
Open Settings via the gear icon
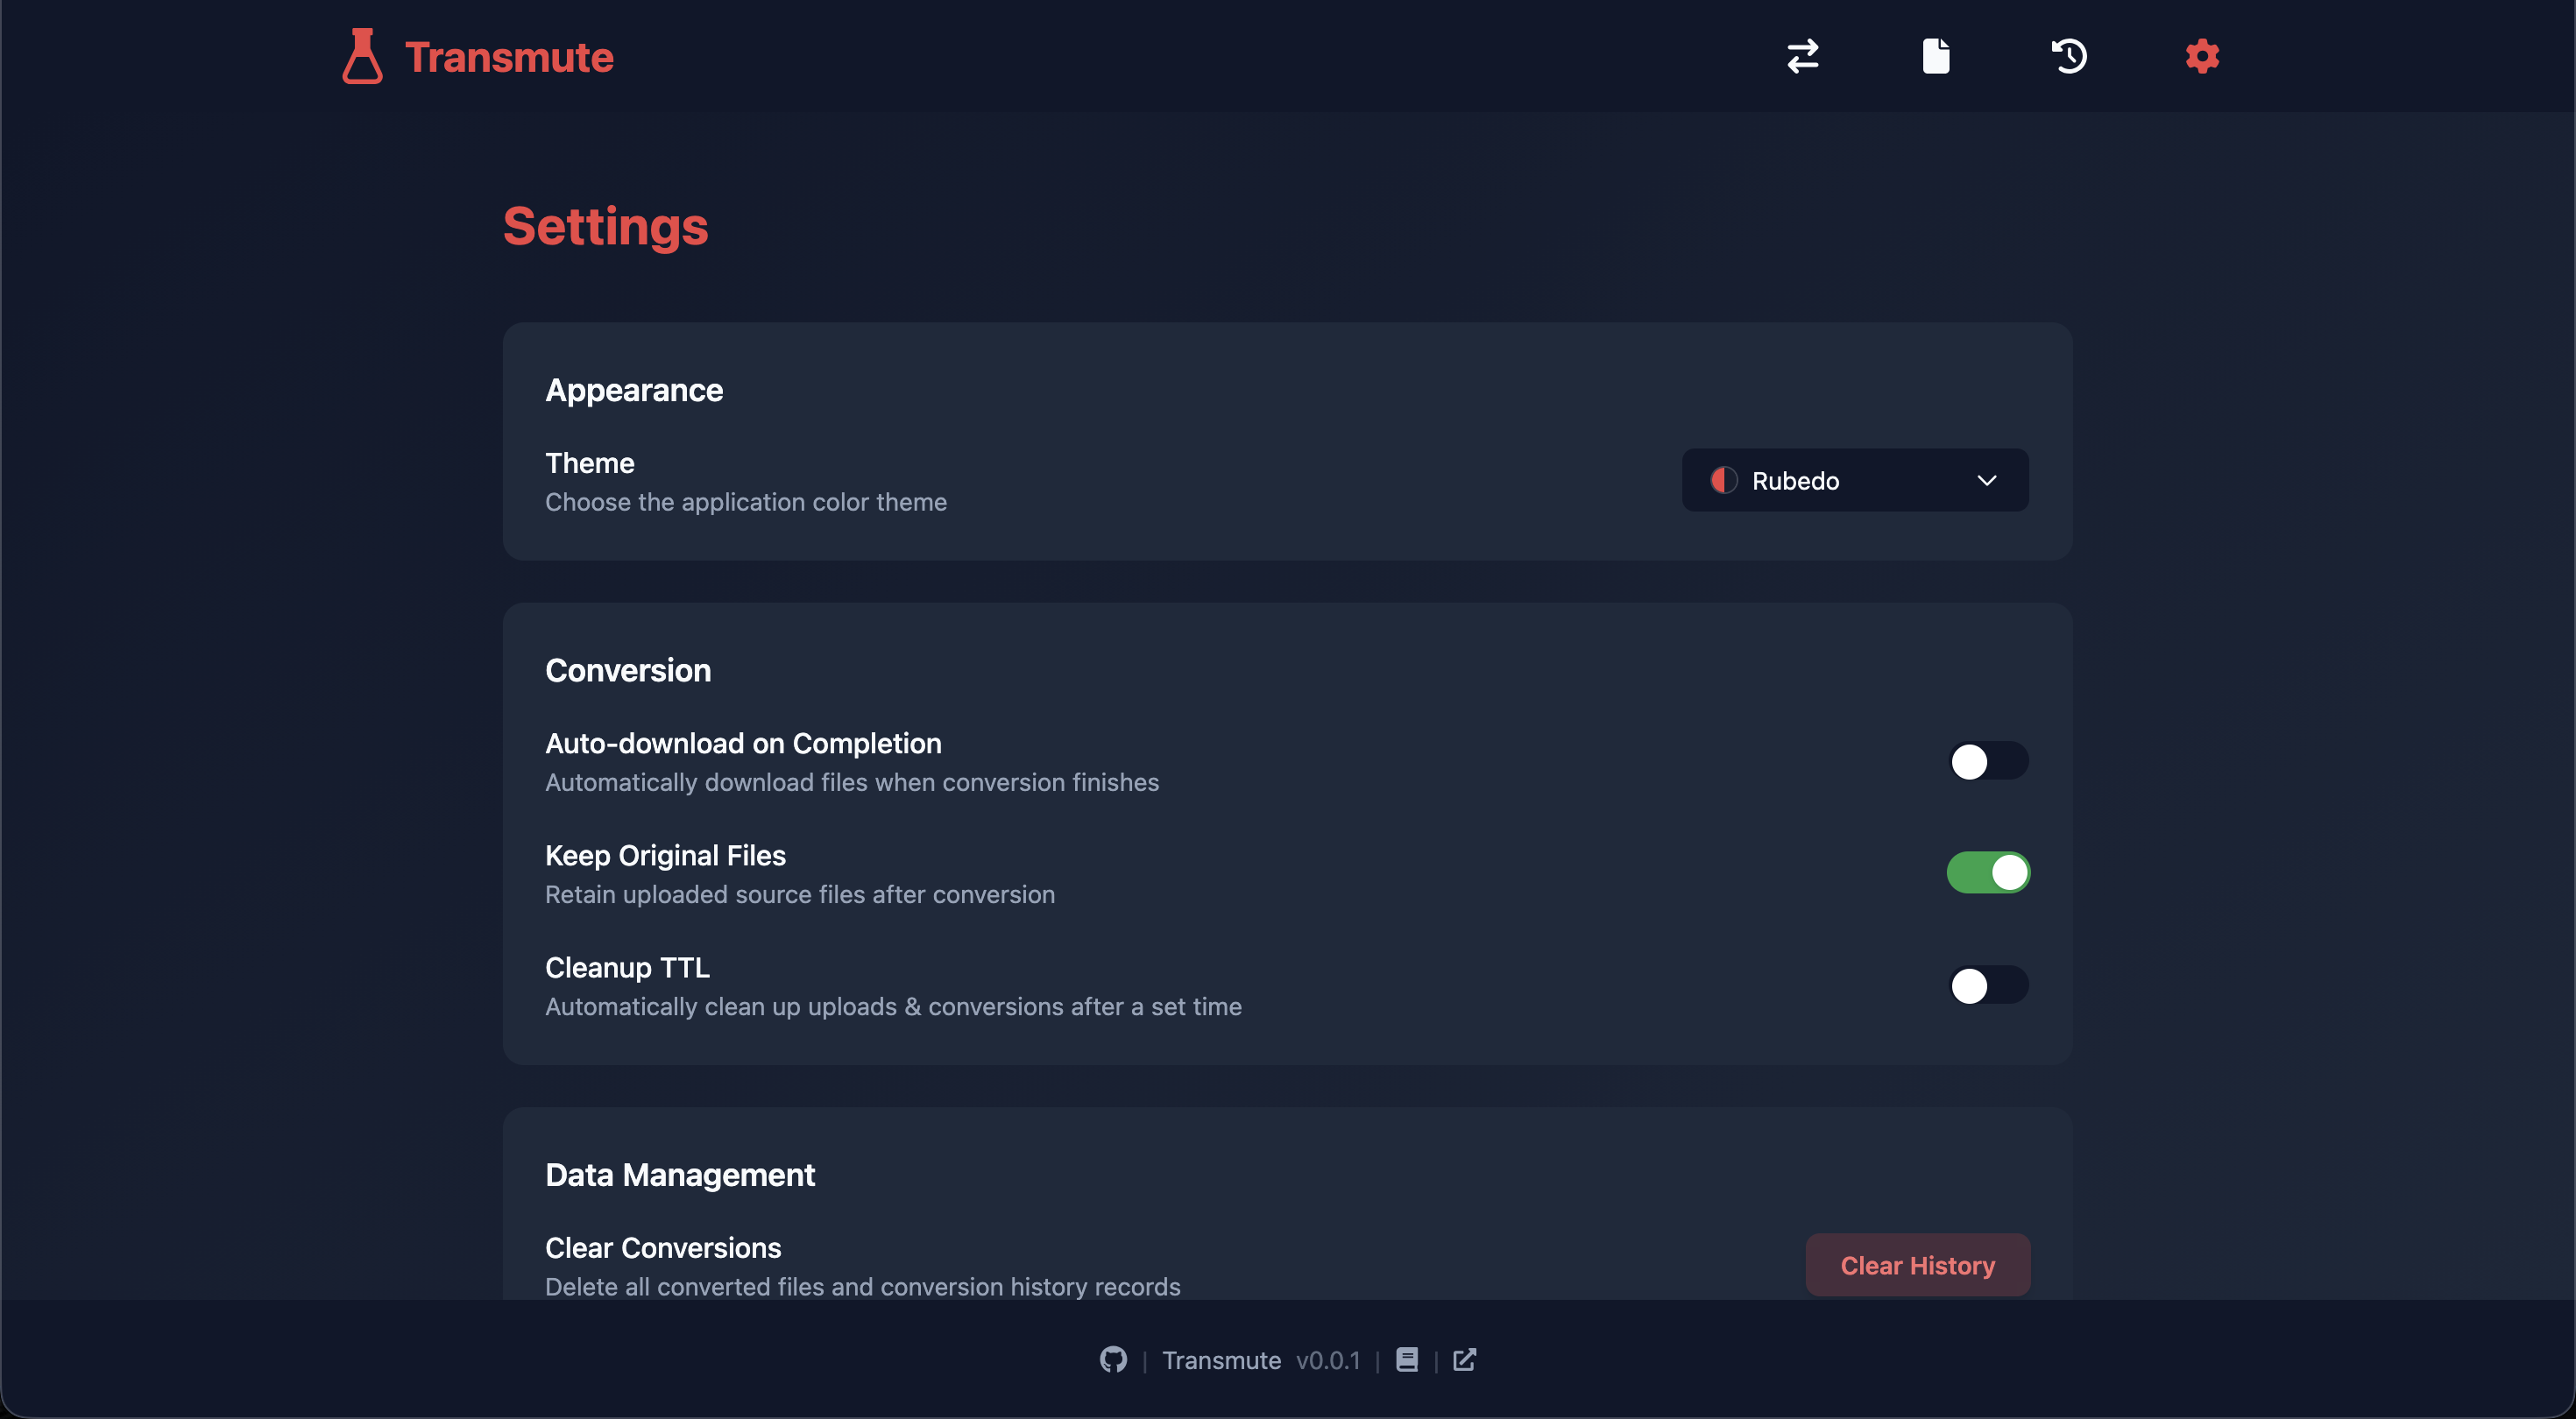pos(2201,57)
